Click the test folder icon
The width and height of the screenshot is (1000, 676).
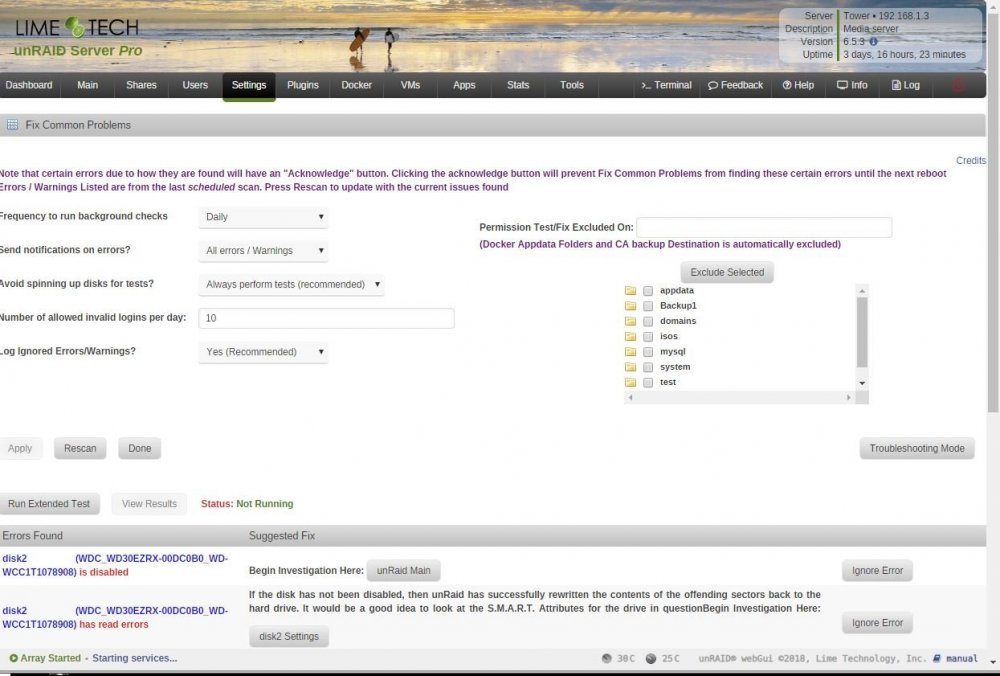630,383
